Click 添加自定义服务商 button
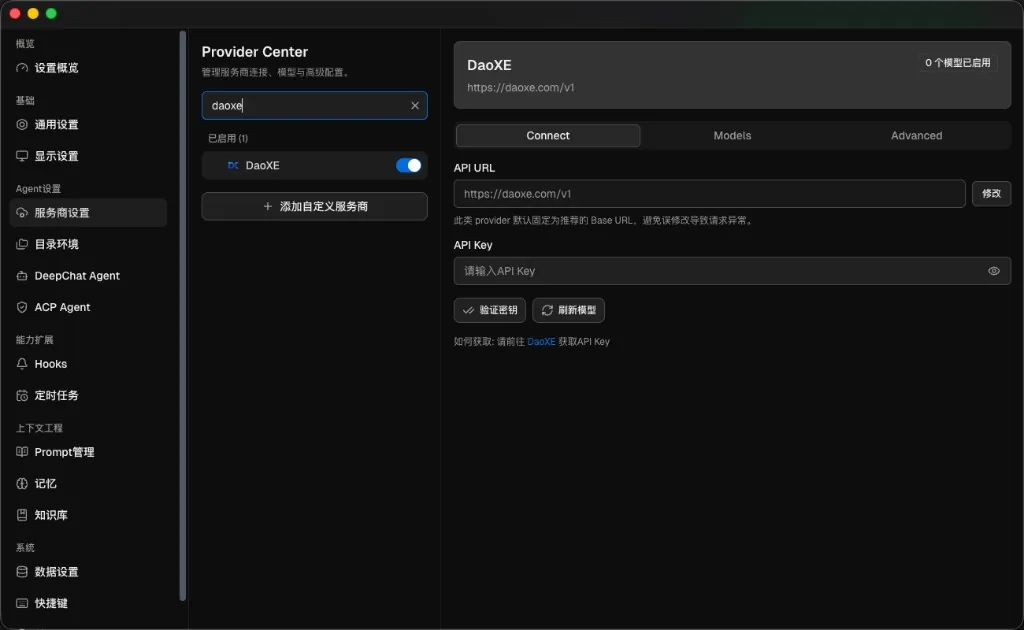 click(314, 206)
